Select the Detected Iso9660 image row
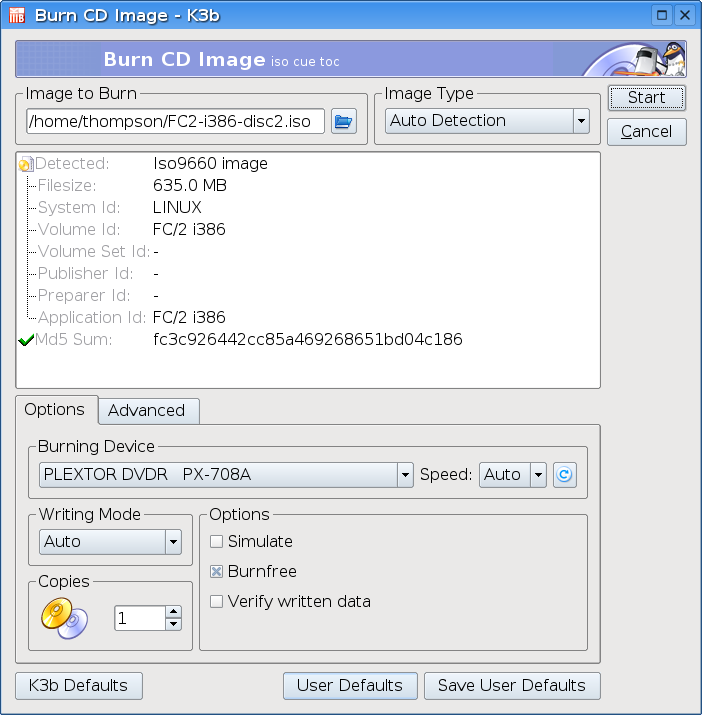Screen dimensions: 702x715 (x=308, y=164)
